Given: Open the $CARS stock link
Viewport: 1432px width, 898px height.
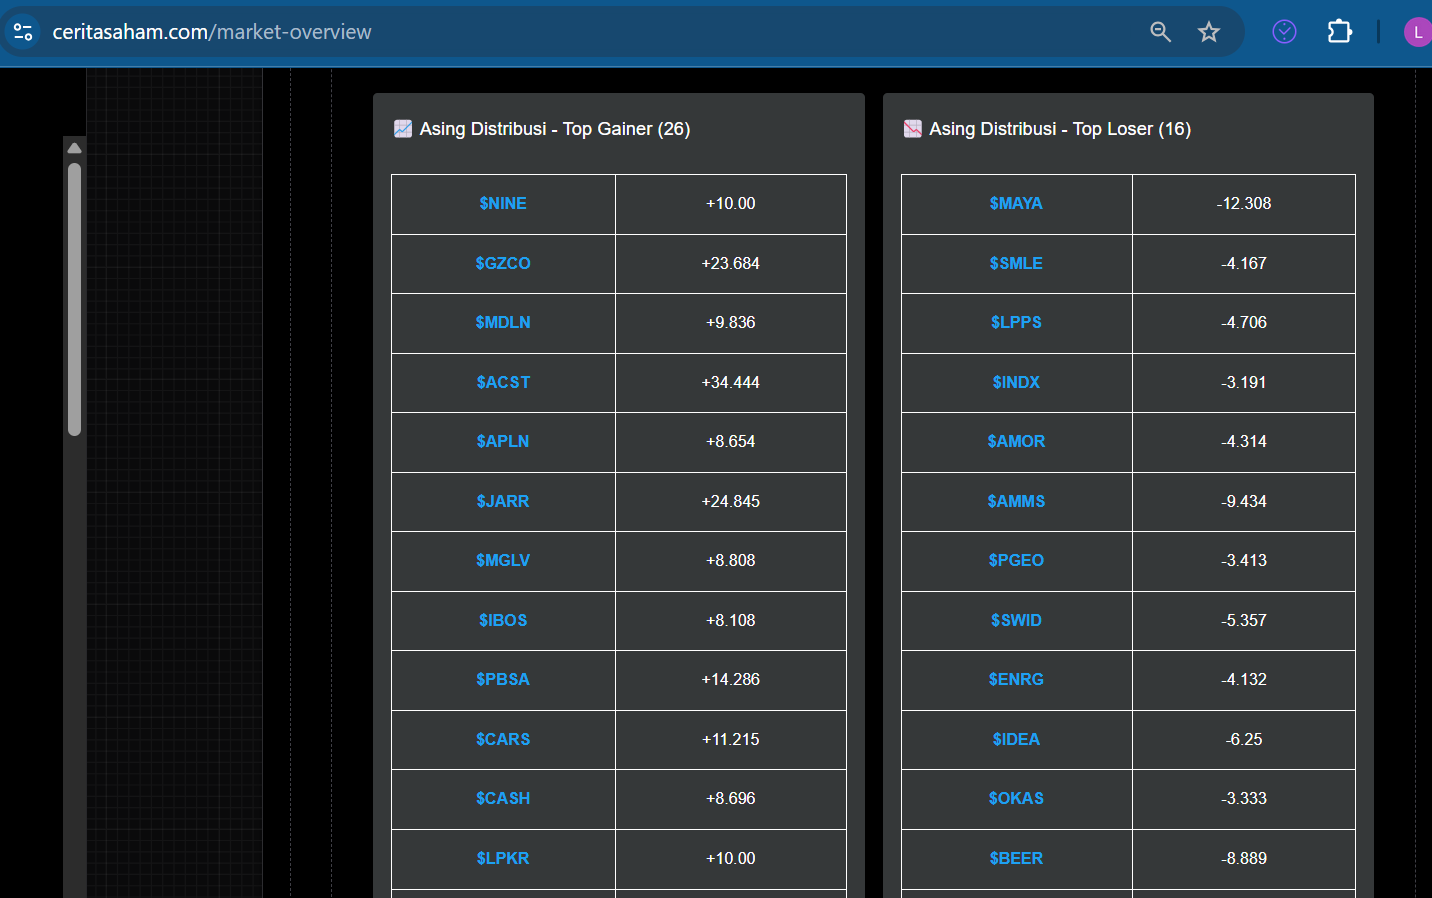Looking at the screenshot, I should tap(503, 739).
